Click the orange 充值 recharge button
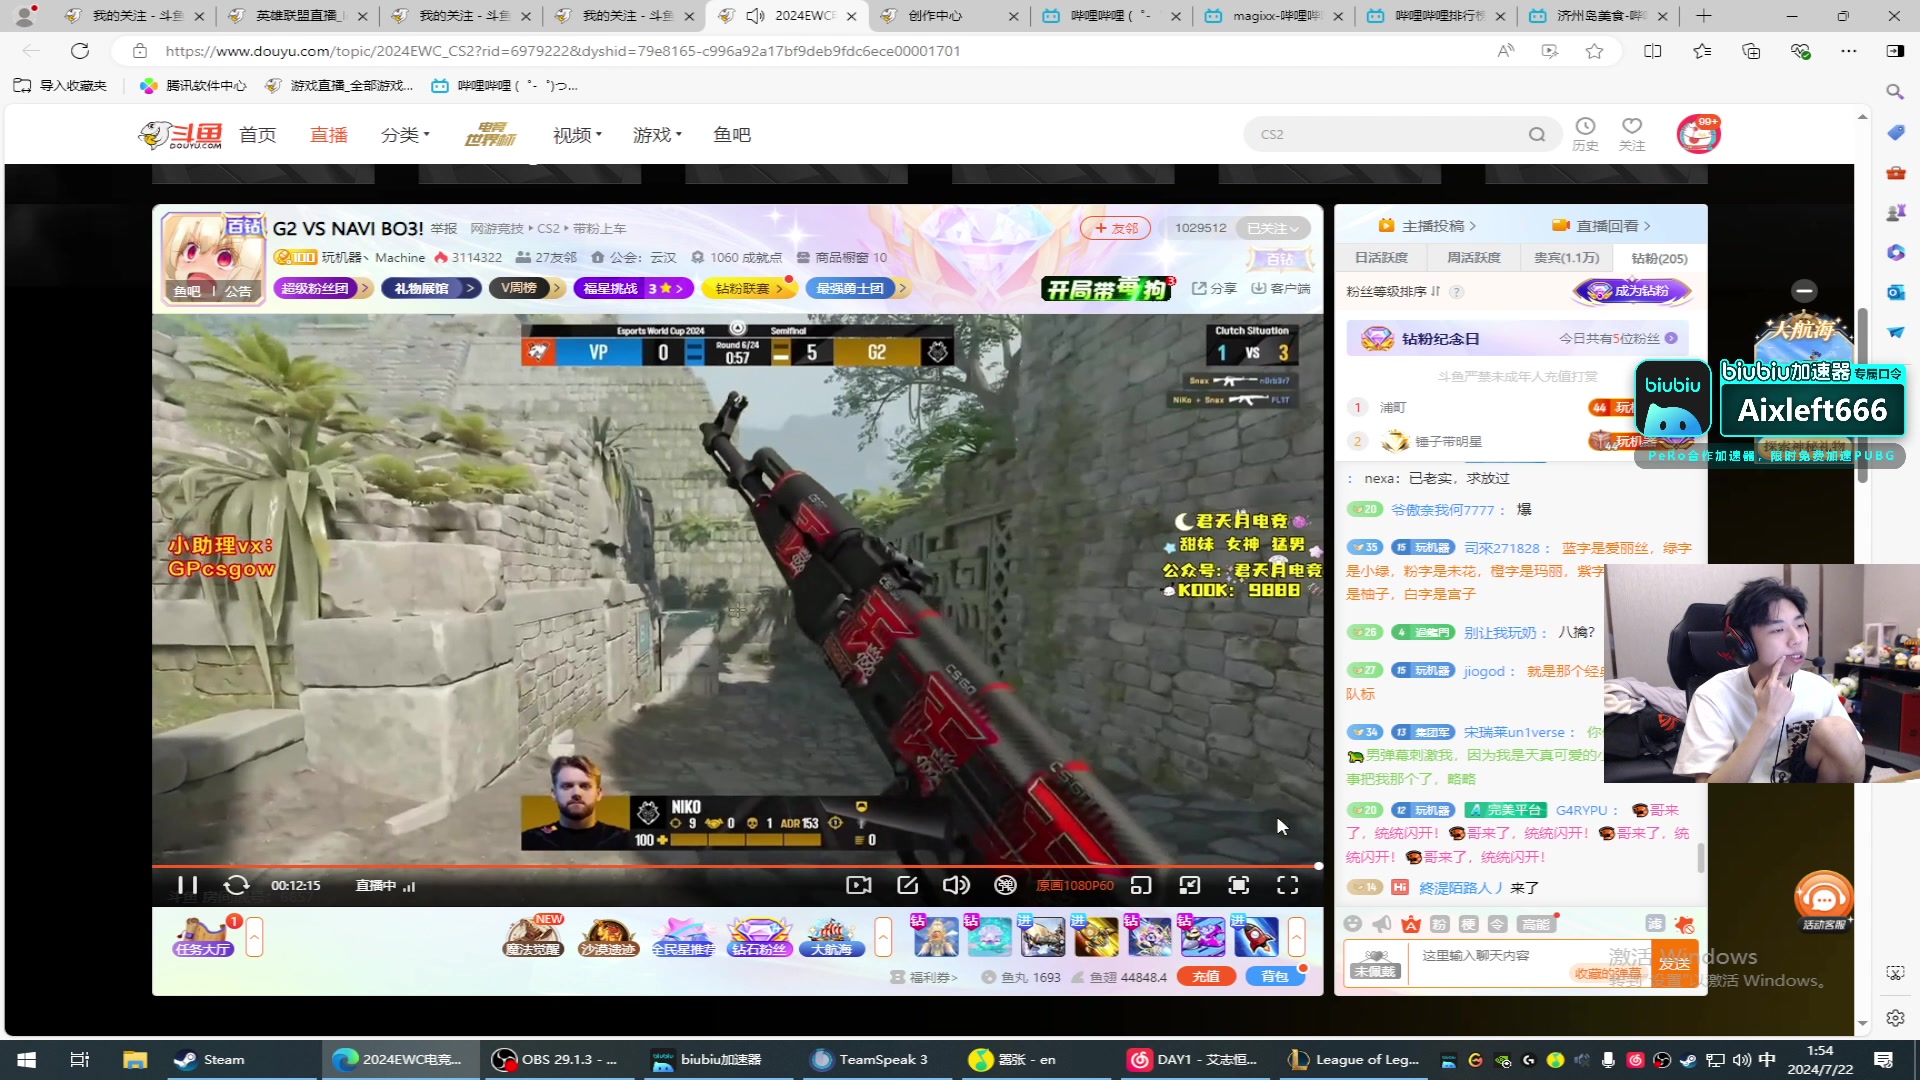 tap(1206, 977)
